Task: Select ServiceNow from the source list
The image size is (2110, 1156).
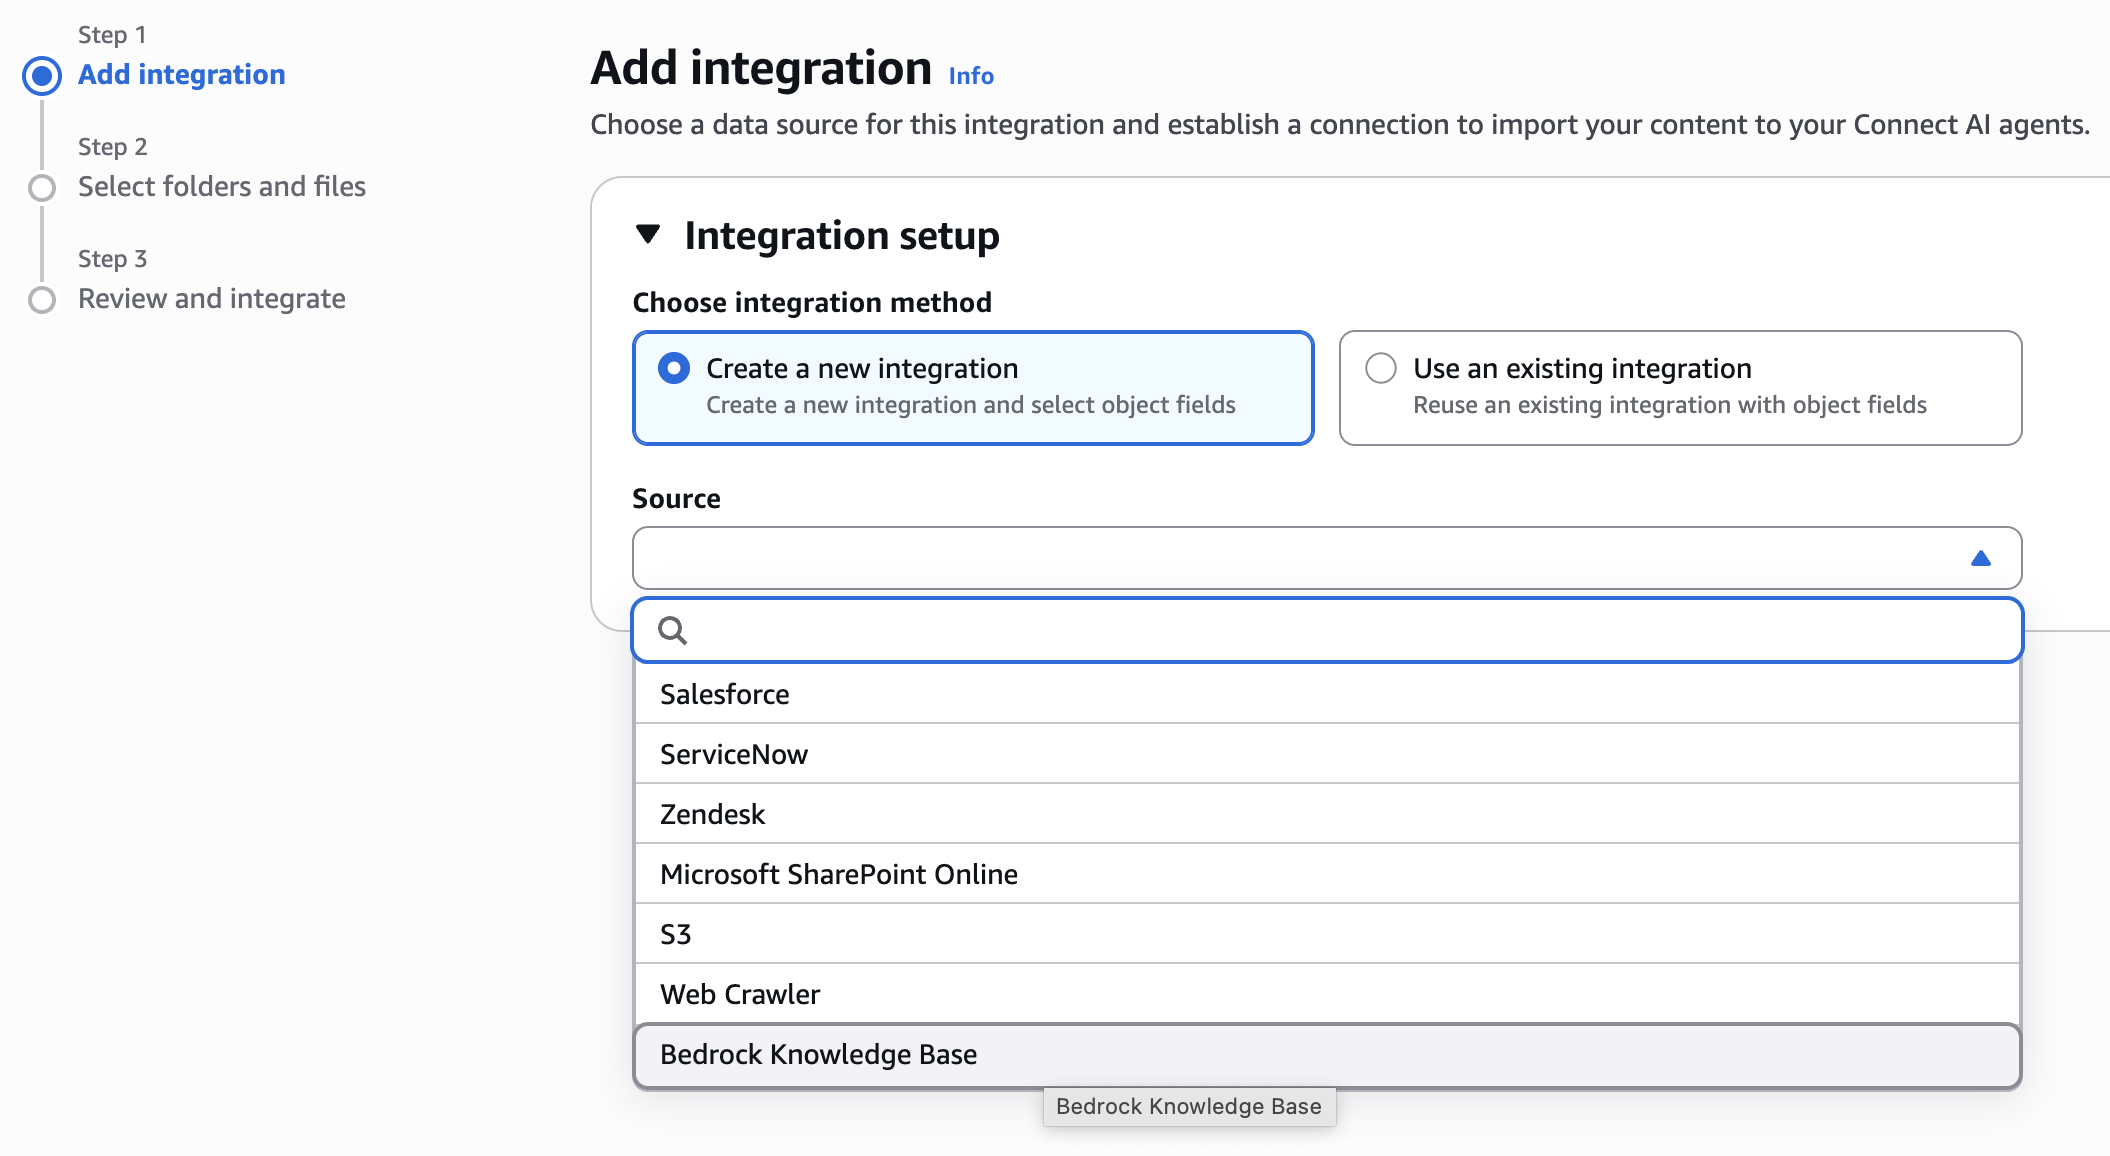Action: pos(733,754)
